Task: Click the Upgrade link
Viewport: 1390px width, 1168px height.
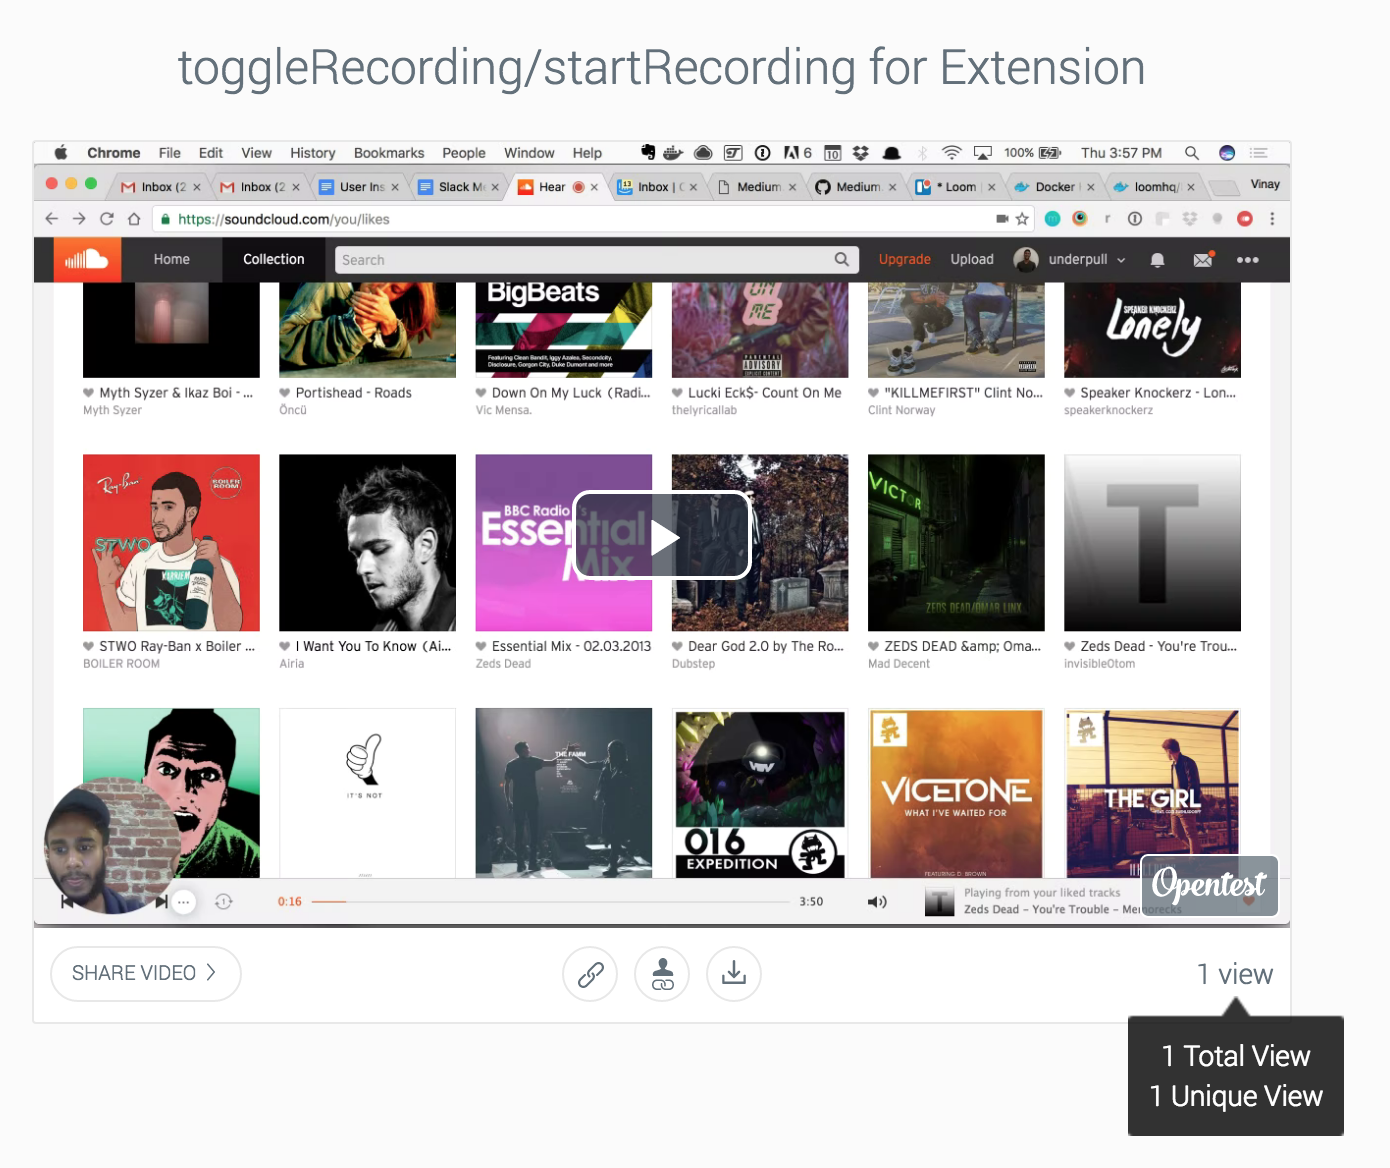Action: (x=905, y=260)
